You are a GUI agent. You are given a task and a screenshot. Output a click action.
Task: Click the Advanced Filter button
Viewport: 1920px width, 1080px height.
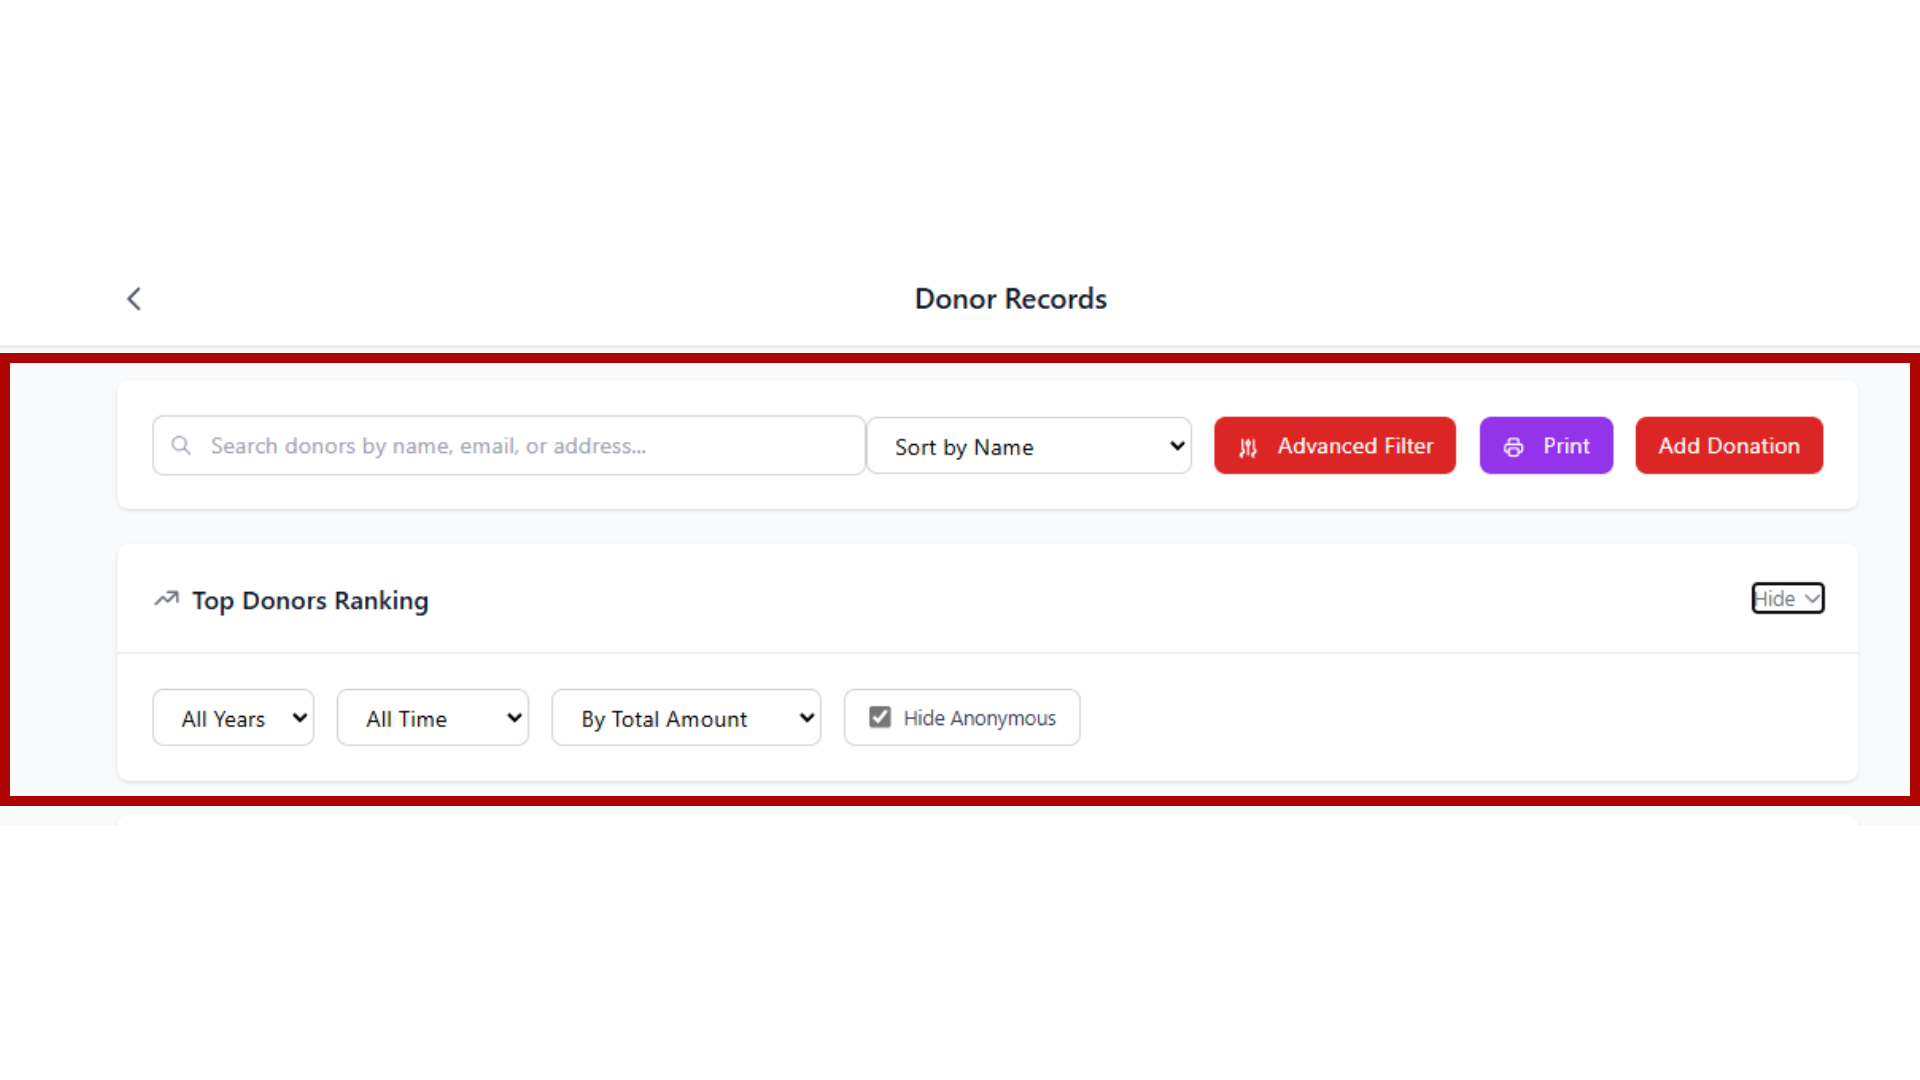pyautogui.click(x=1334, y=446)
